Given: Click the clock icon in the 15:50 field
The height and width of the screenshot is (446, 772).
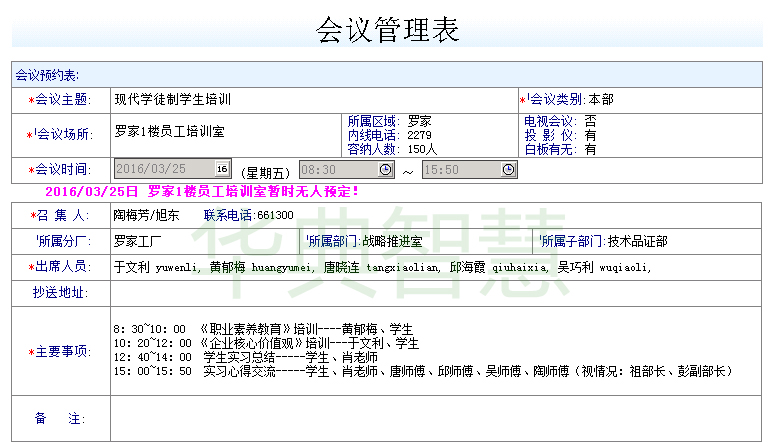Looking at the screenshot, I should pos(509,169).
